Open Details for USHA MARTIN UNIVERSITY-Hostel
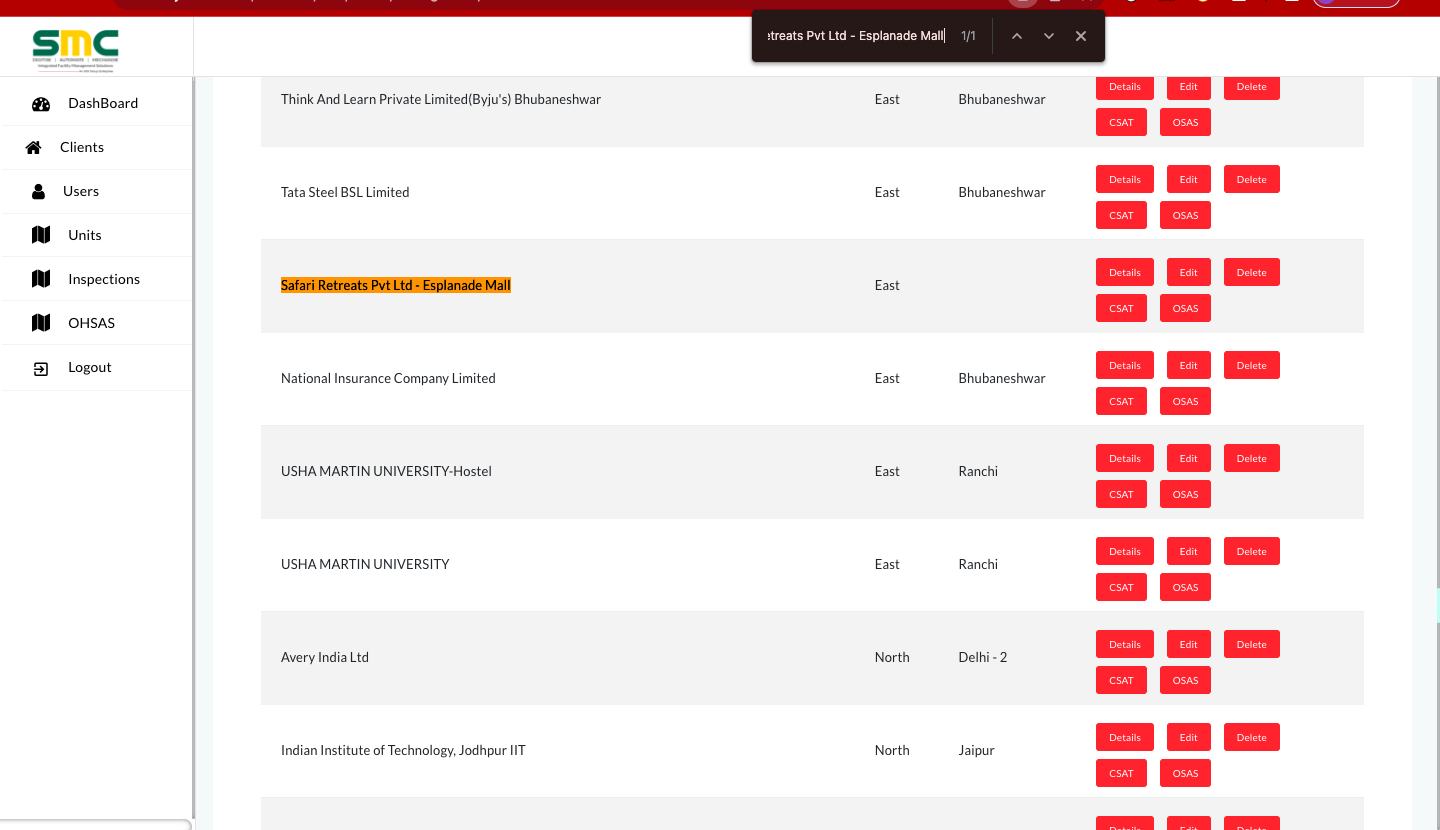Viewport: 1440px width, 830px height. click(1125, 459)
